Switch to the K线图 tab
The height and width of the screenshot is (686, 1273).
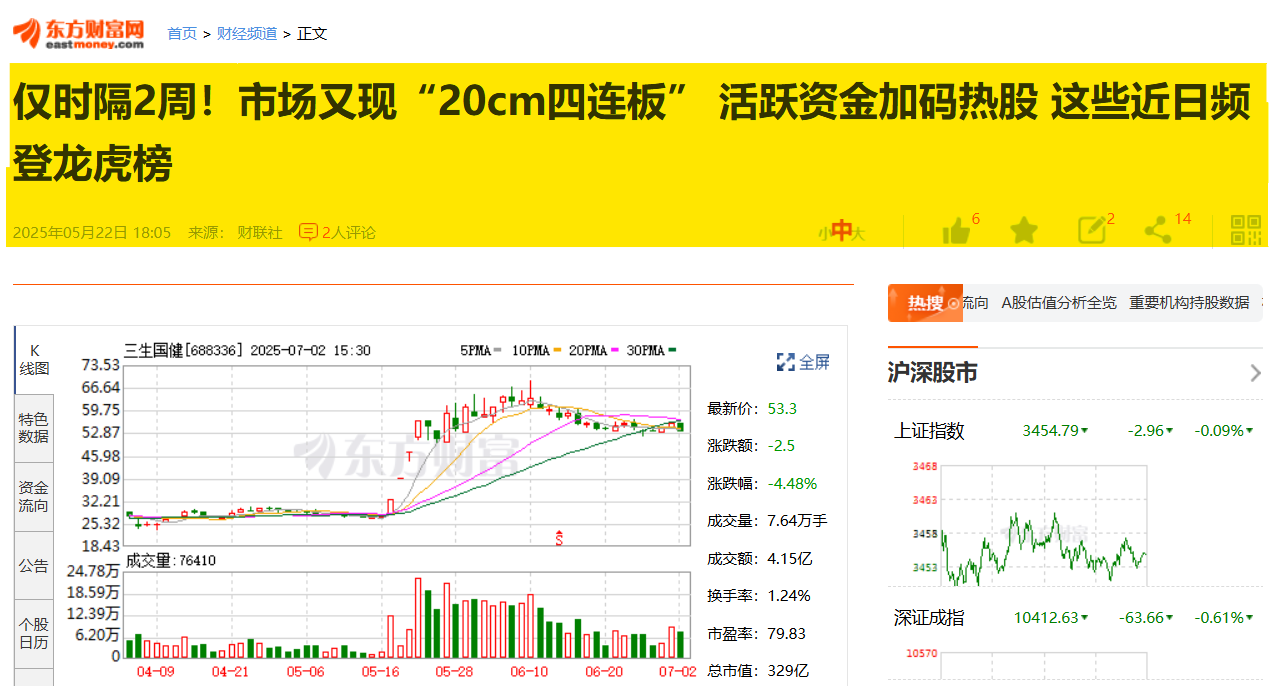[34, 359]
